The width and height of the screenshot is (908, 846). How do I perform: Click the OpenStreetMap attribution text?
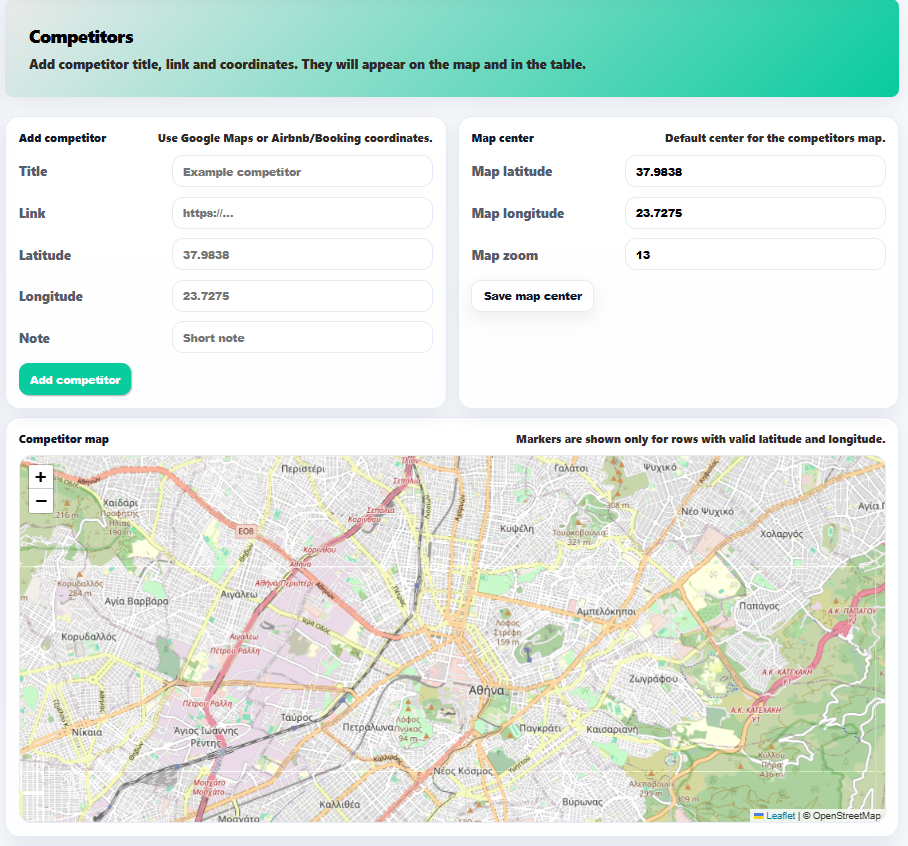tap(841, 815)
